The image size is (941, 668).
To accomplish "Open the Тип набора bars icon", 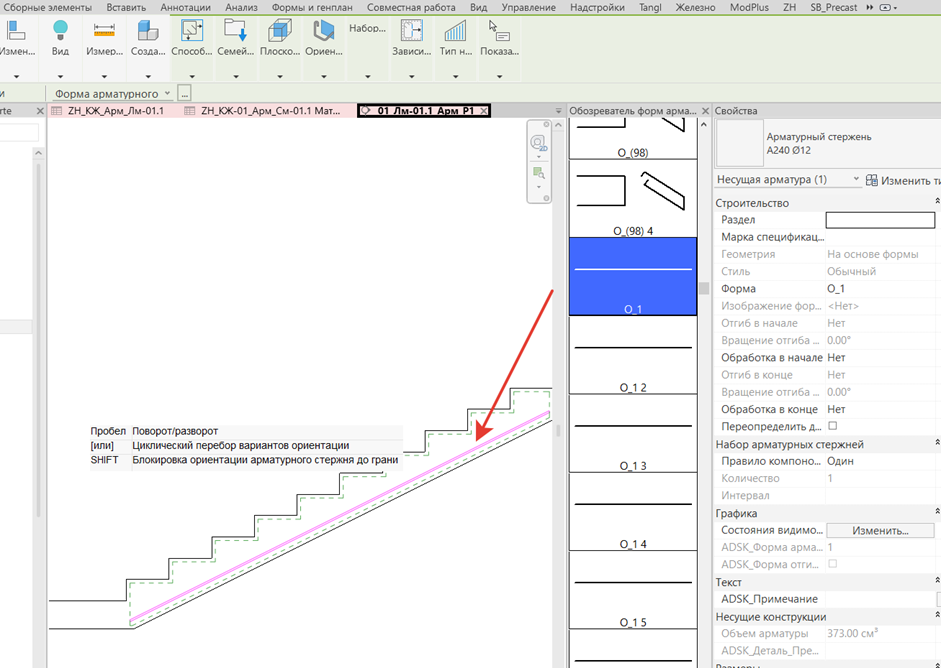I will point(455,30).
